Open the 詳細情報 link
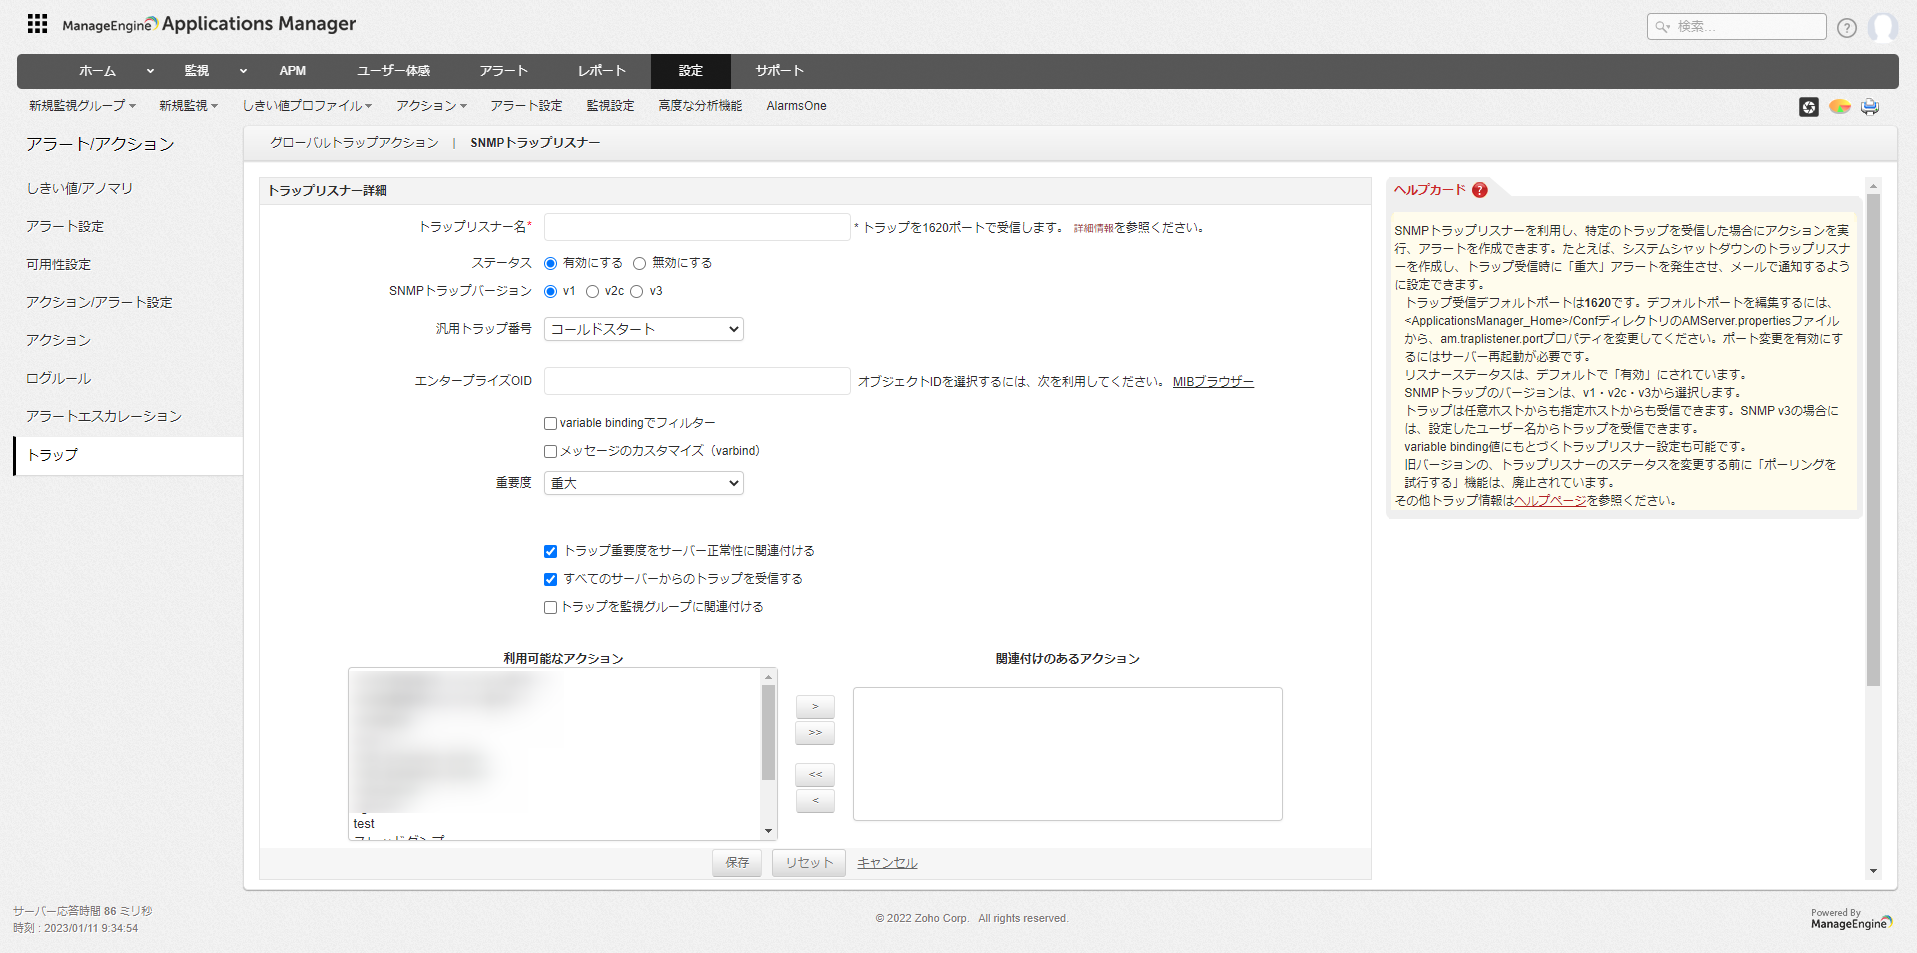The image size is (1917, 953). click(1094, 228)
